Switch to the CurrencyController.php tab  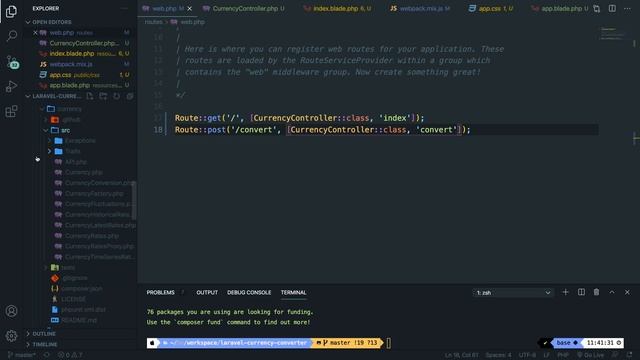tap(244, 9)
